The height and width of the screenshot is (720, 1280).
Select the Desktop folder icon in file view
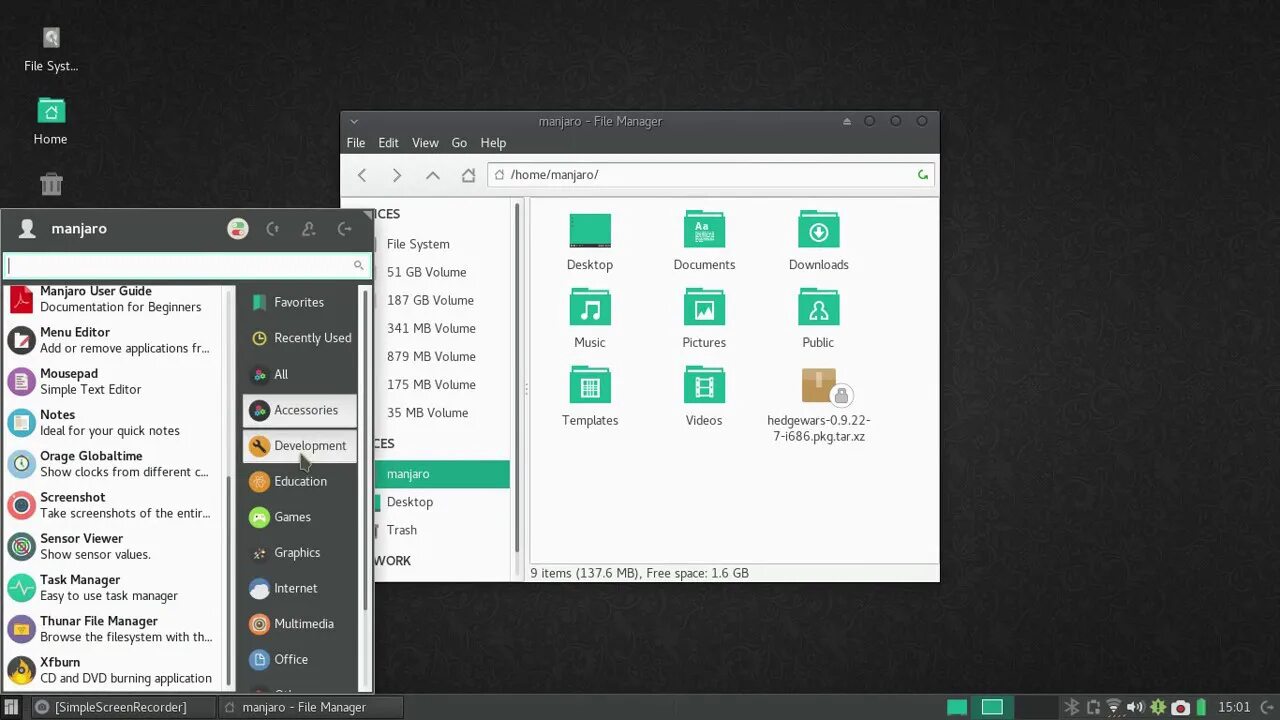tap(590, 230)
